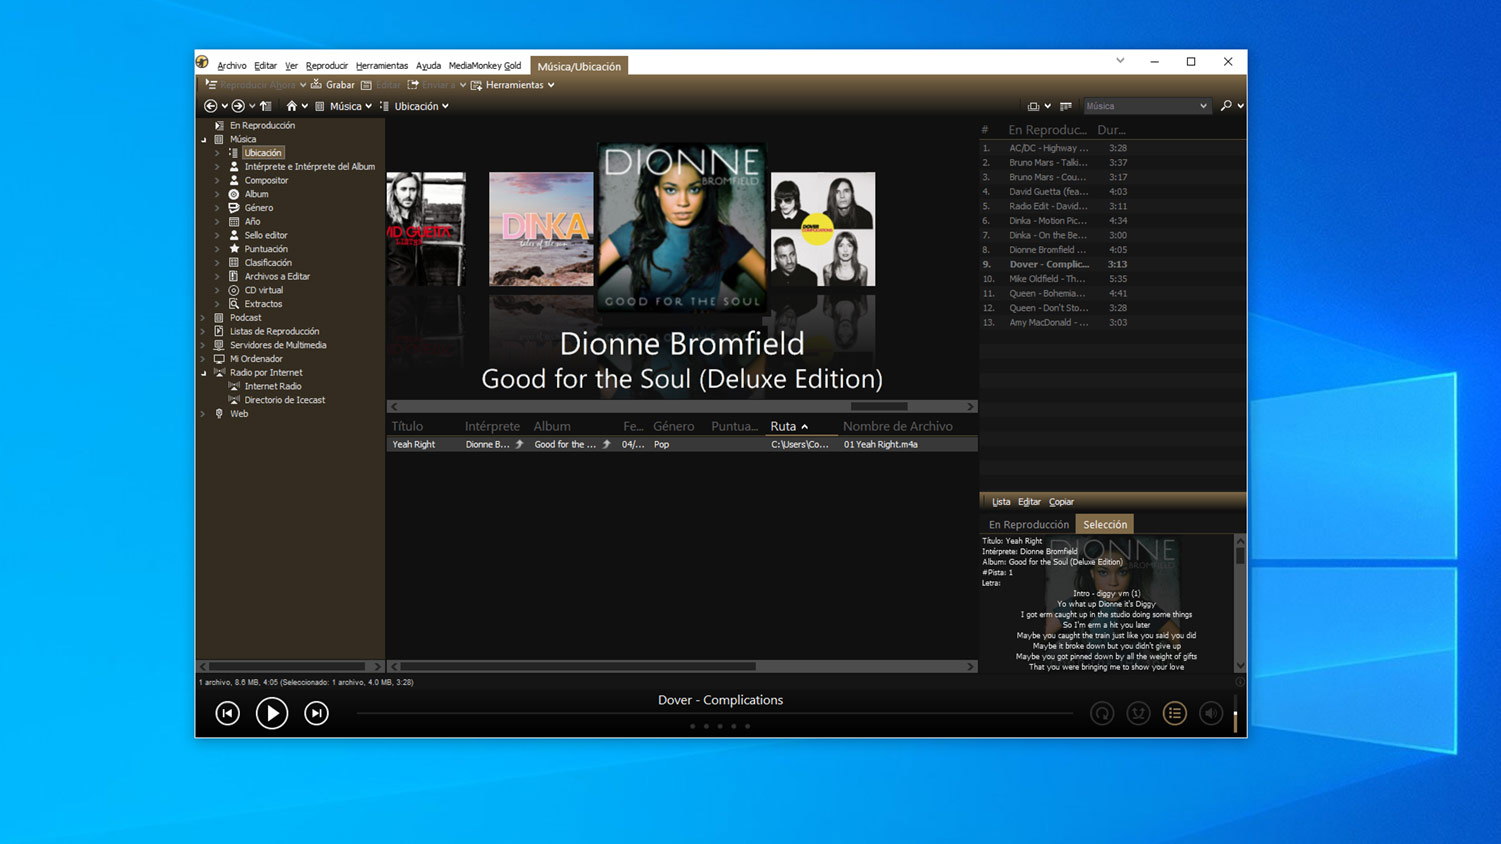Open the Editar menu in menu bar
This screenshot has height=844, width=1501.
tap(265, 66)
